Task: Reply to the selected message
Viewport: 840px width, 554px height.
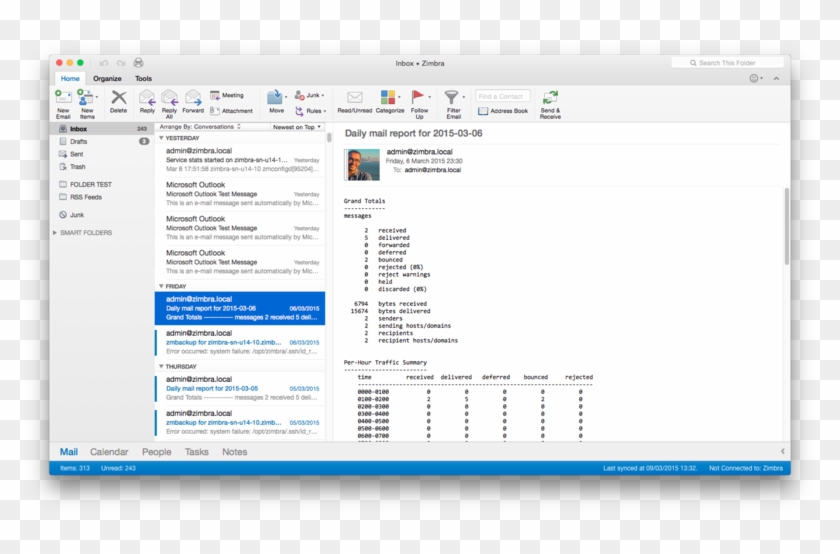Action: point(147,102)
